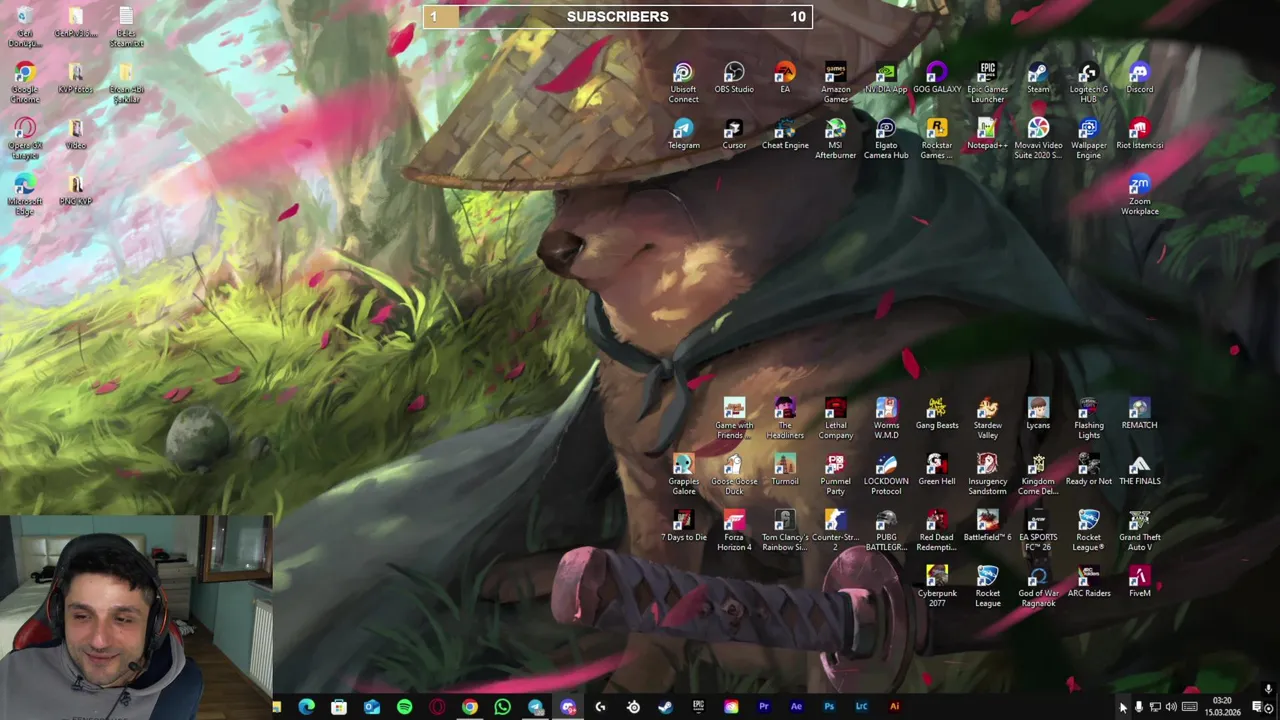Open Photoshop from the taskbar
This screenshot has width=1280, height=720.
(x=829, y=707)
